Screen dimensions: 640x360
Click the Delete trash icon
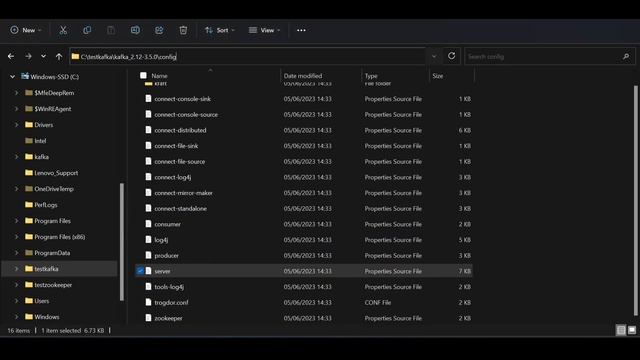(183, 30)
